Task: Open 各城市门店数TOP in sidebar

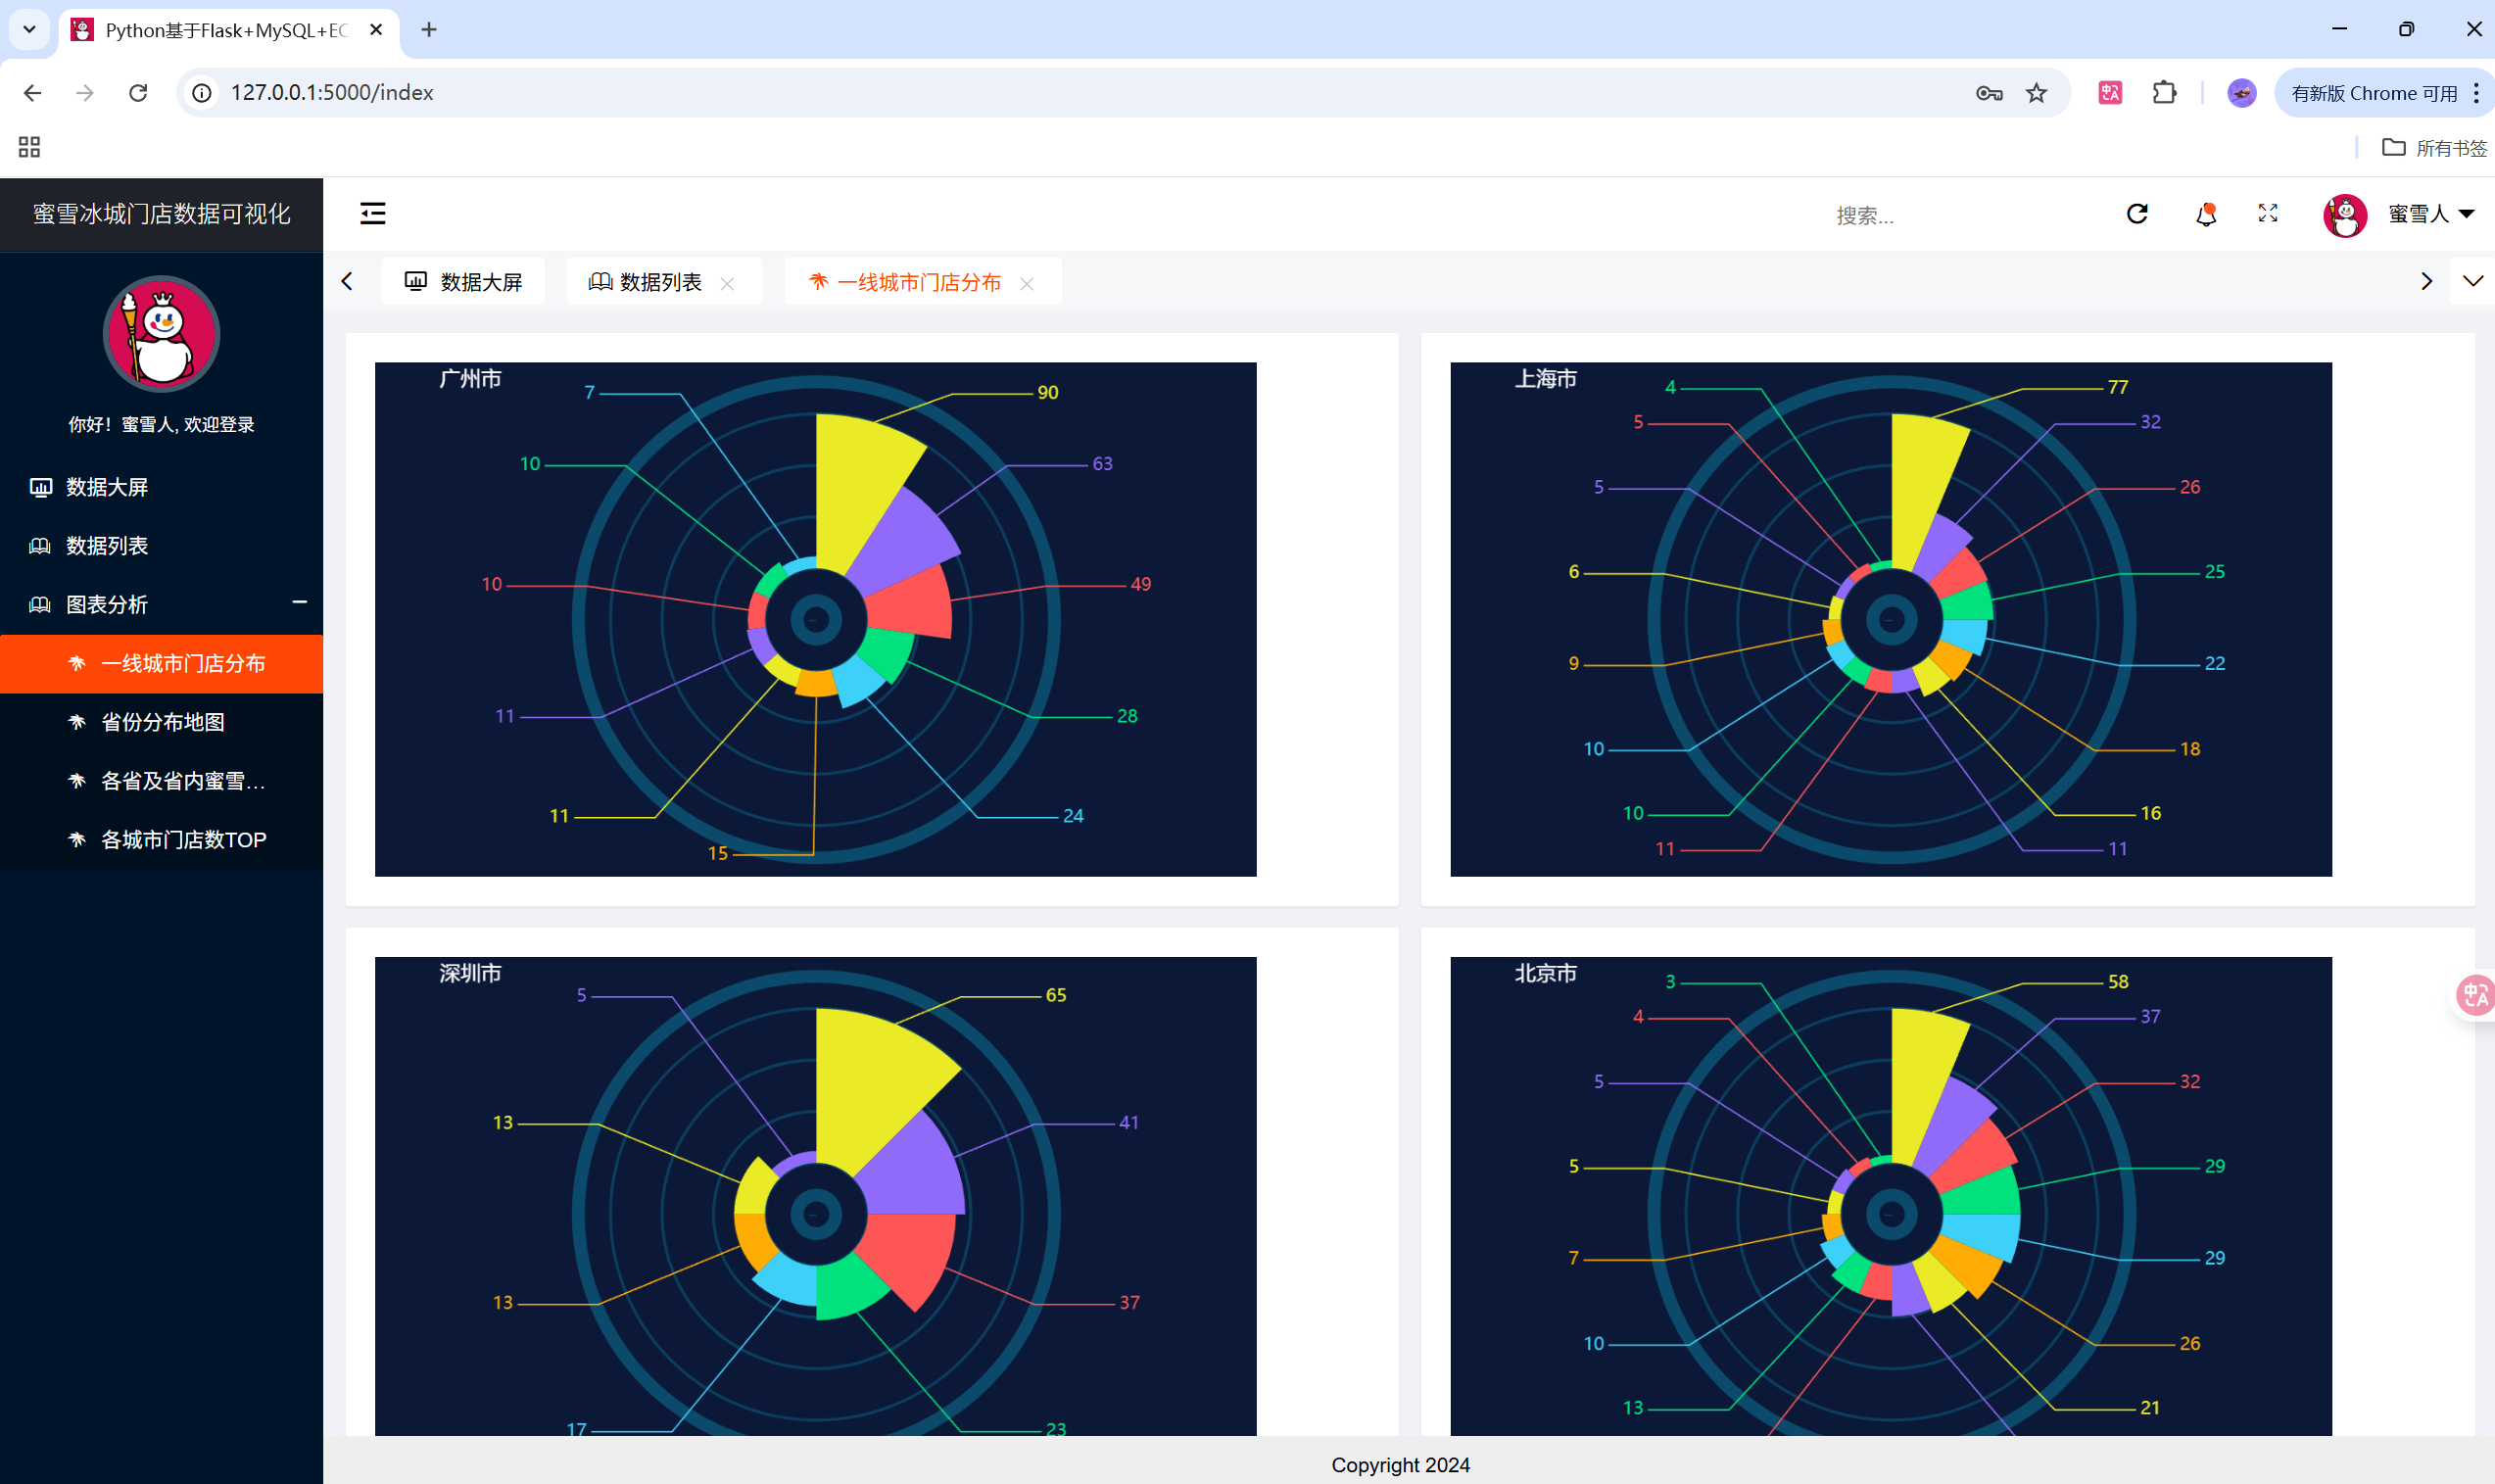Action: [183, 840]
